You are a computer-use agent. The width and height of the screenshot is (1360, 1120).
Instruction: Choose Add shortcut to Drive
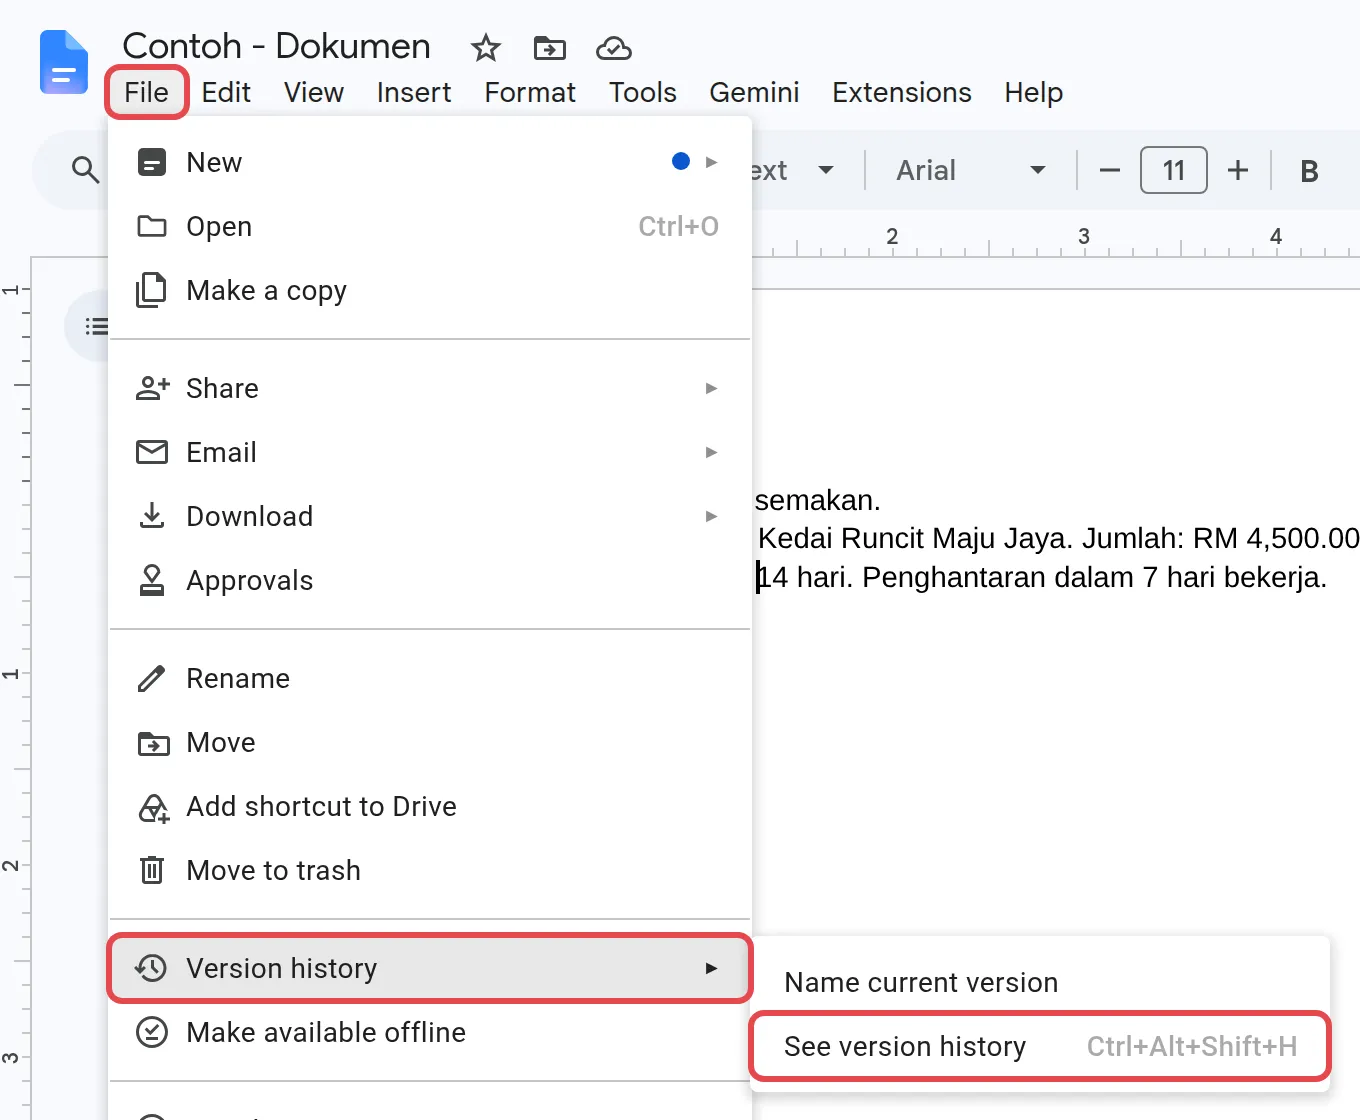coord(430,806)
